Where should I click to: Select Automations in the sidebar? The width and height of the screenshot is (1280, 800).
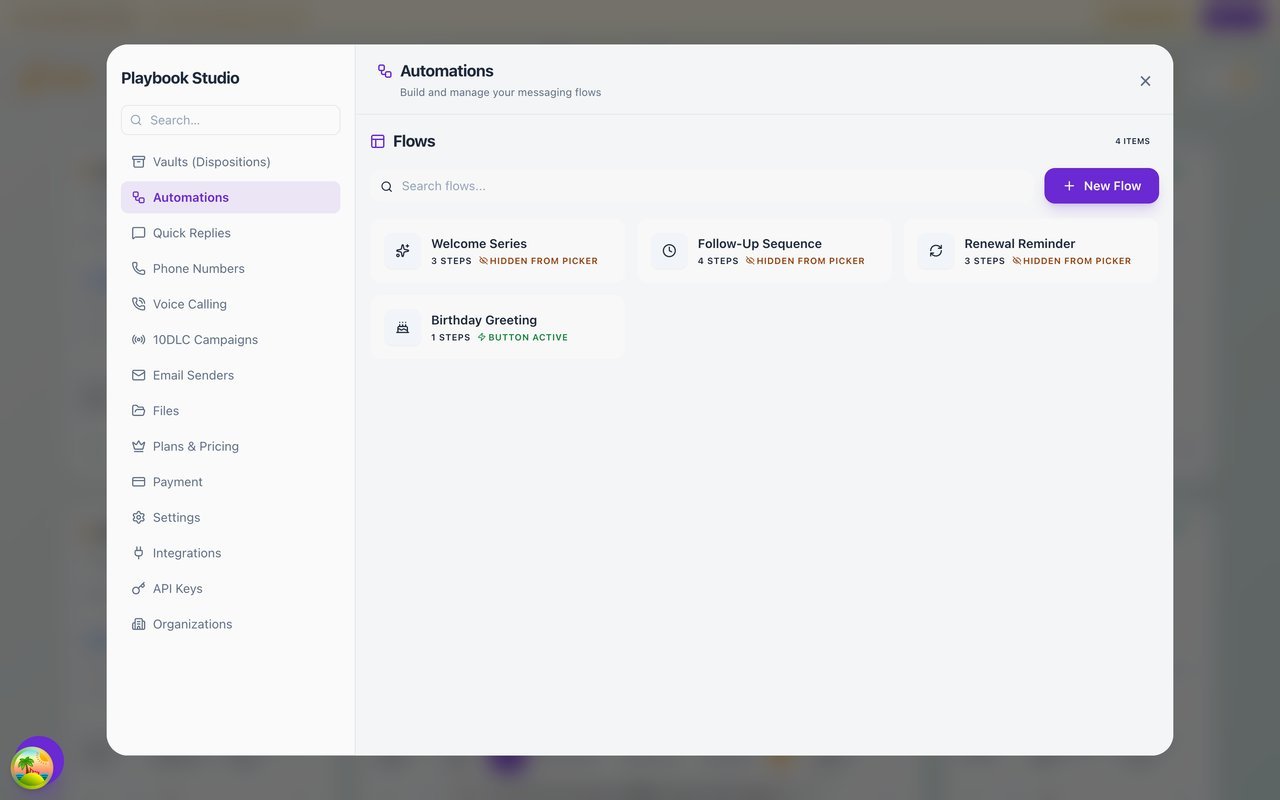coord(230,197)
